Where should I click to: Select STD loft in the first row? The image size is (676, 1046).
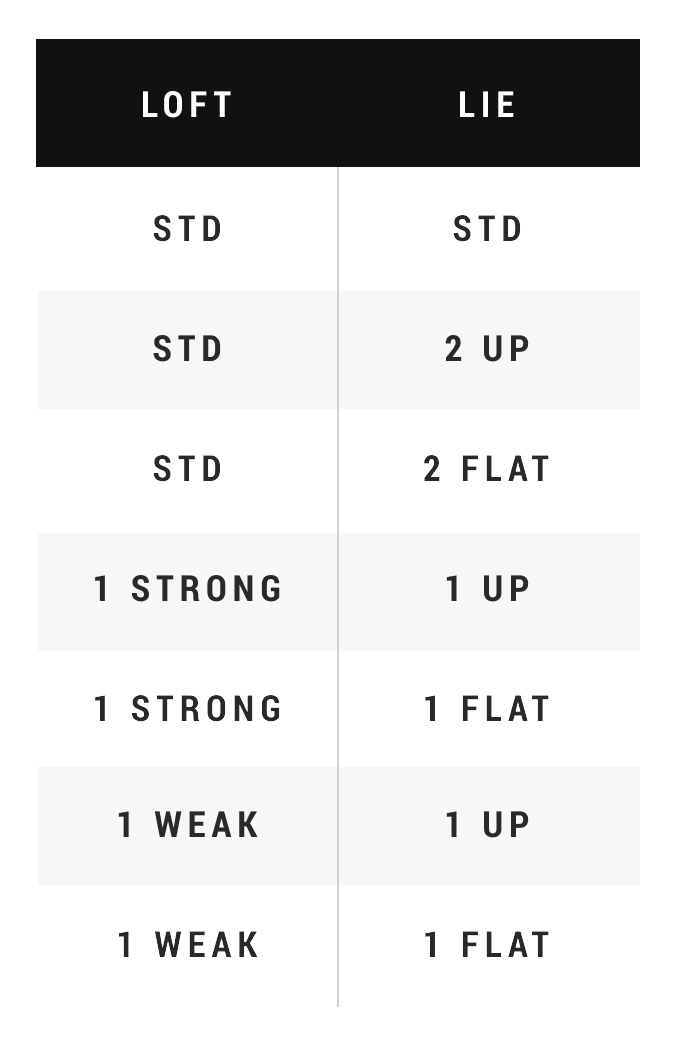188,229
